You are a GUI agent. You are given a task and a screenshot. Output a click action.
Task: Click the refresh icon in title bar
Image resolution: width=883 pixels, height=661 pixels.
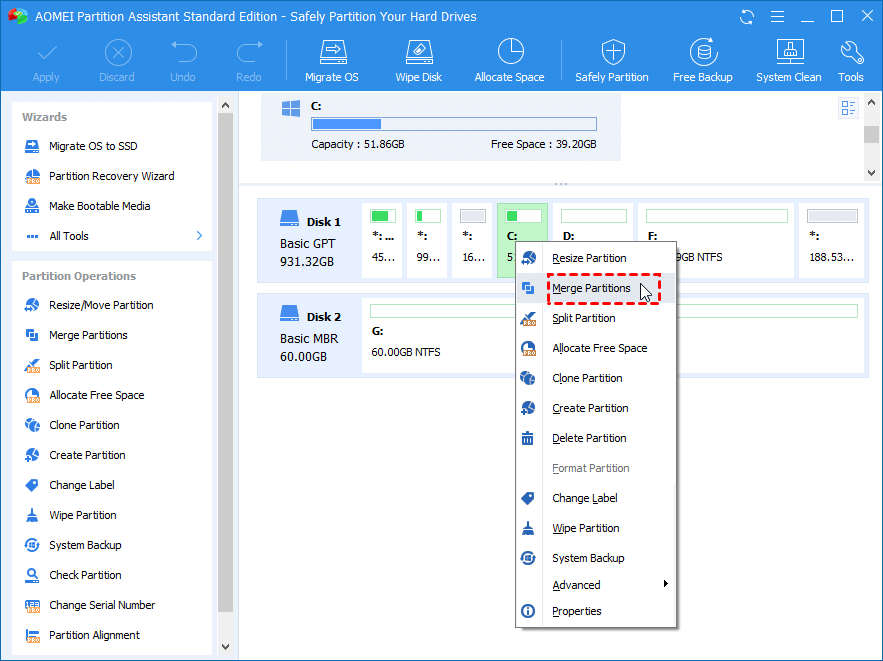747,17
